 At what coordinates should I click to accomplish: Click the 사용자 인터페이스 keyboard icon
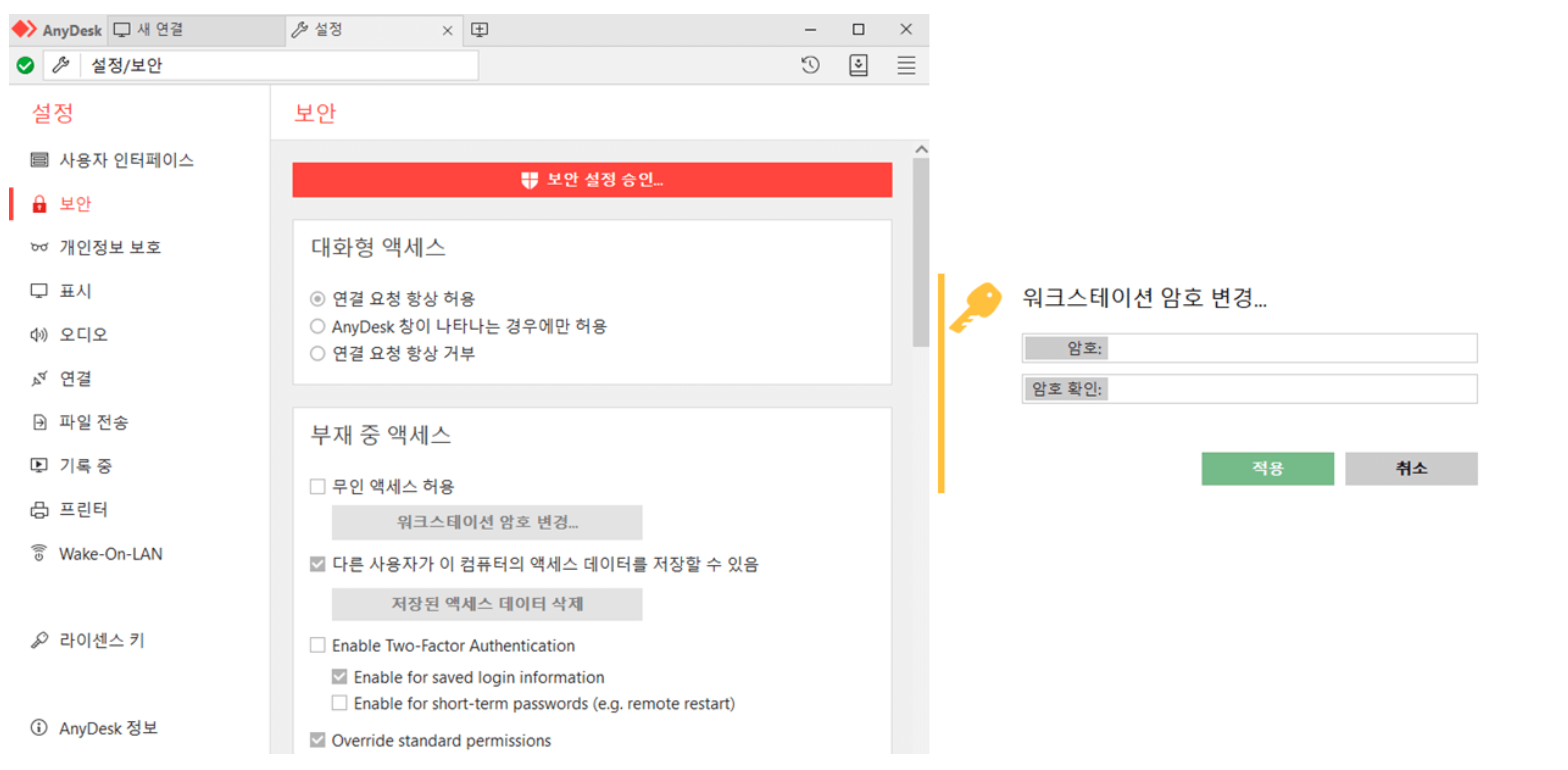coord(39,160)
